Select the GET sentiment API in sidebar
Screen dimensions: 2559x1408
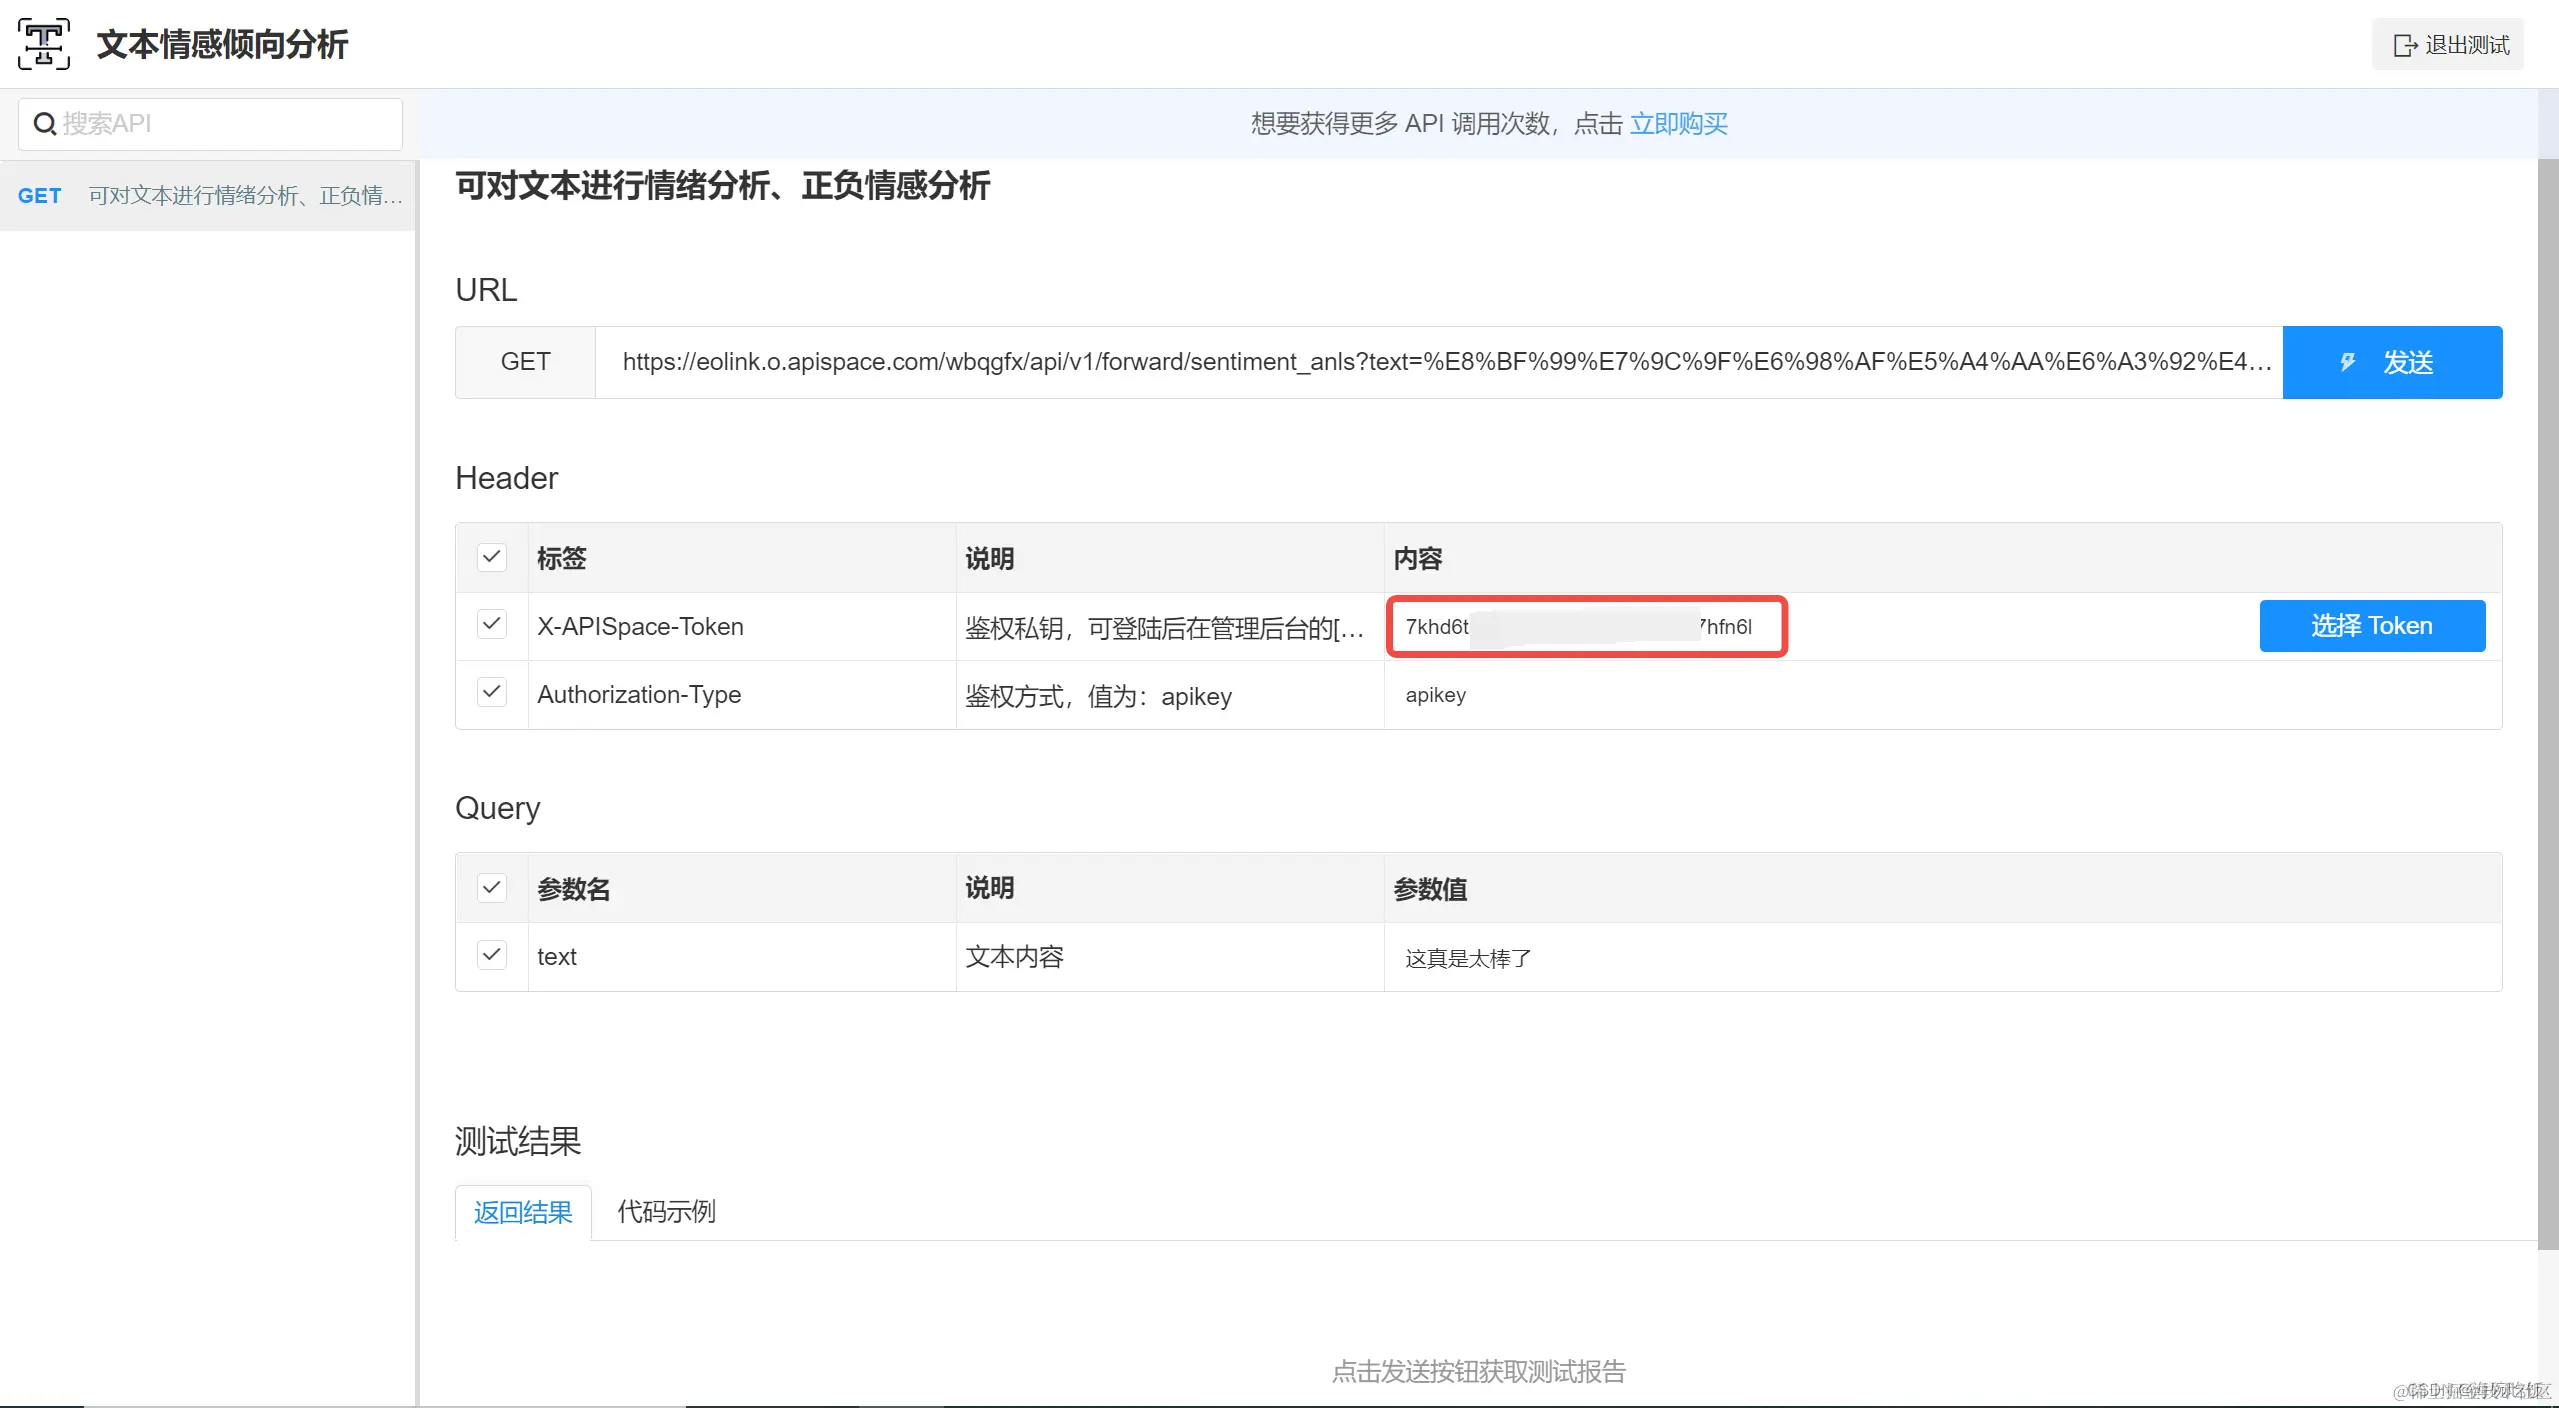point(208,196)
